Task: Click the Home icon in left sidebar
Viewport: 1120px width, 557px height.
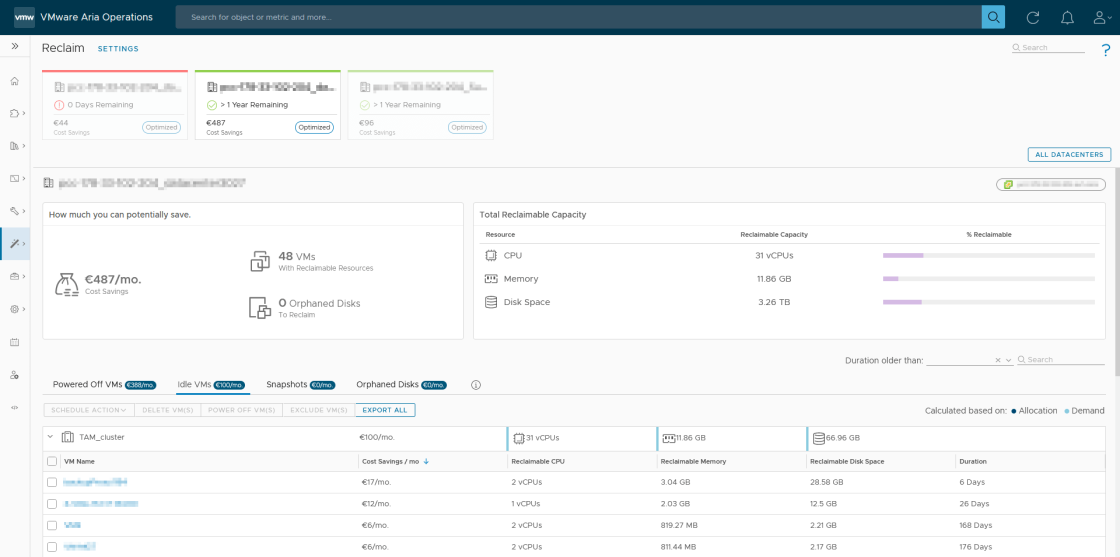Action: tap(15, 81)
